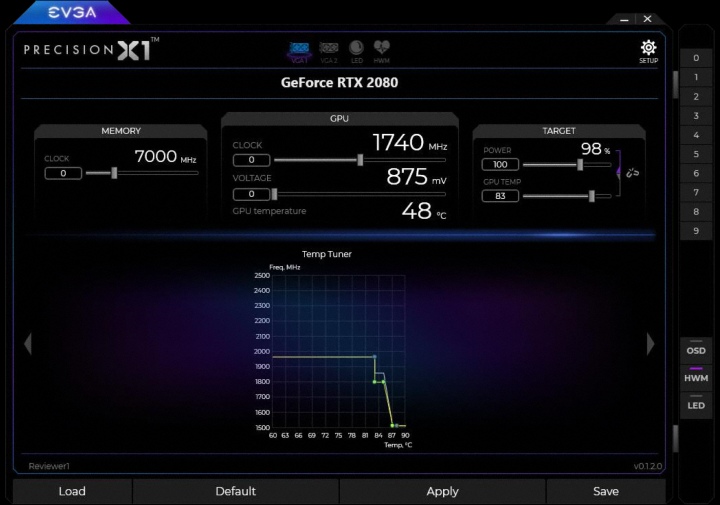Viewport: 720px width, 505px height.
Task: Select profile slot 6
Action: click(696, 173)
